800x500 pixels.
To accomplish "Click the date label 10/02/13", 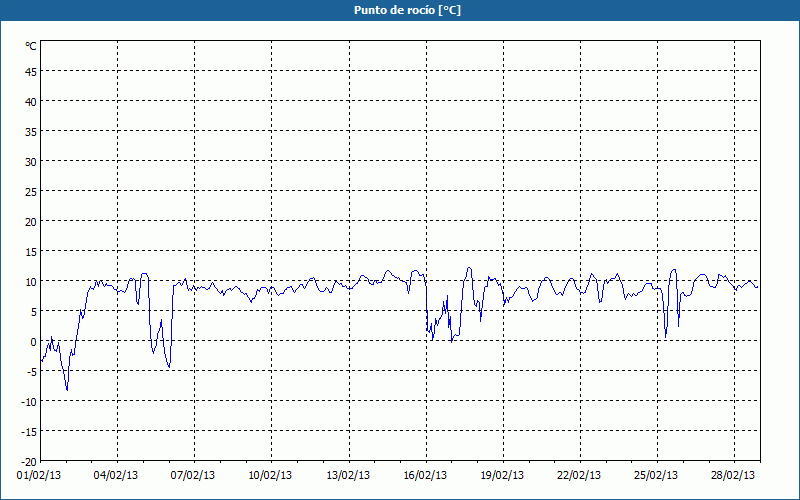I will click(x=270, y=476).
